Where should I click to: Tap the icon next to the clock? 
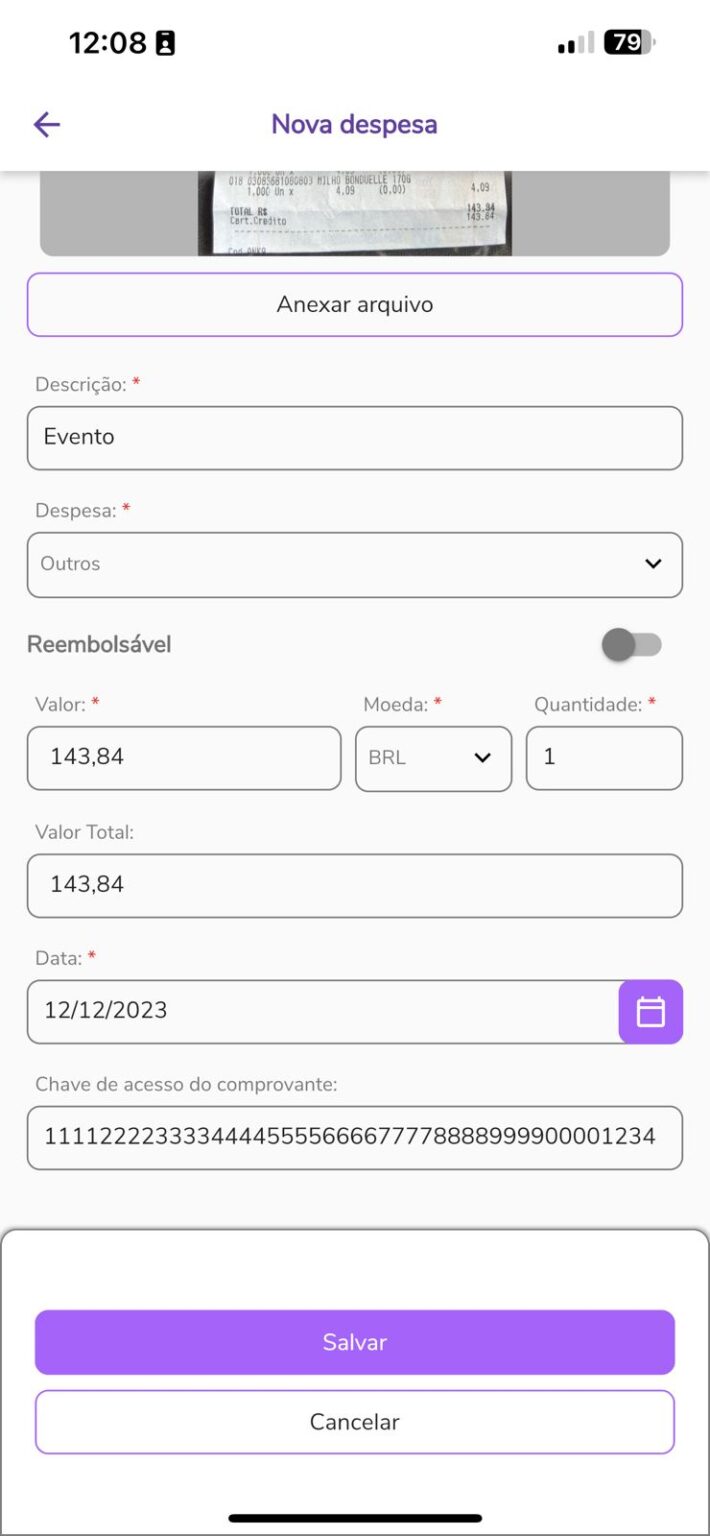163,42
